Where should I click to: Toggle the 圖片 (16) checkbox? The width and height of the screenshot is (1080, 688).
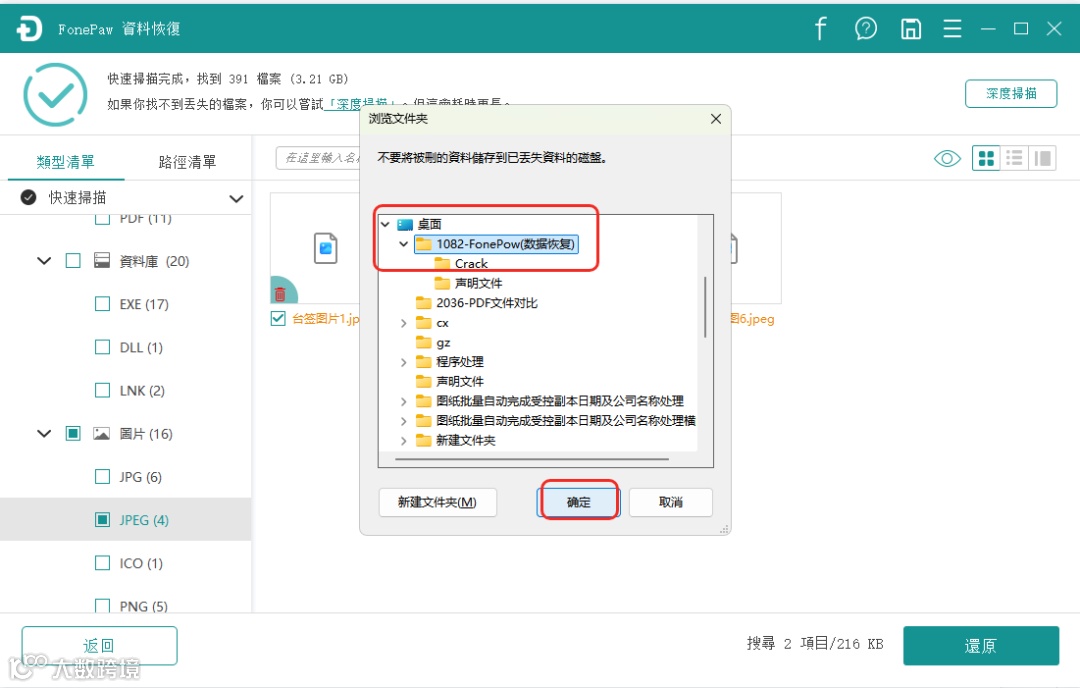click(x=73, y=433)
